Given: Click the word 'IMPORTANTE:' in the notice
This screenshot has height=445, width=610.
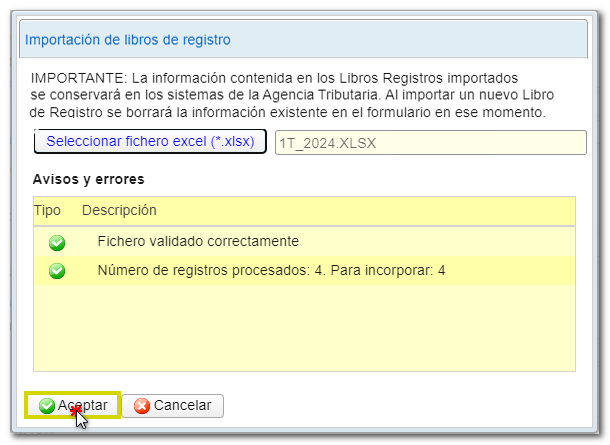Looking at the screenshot, I should pos(73,77).
